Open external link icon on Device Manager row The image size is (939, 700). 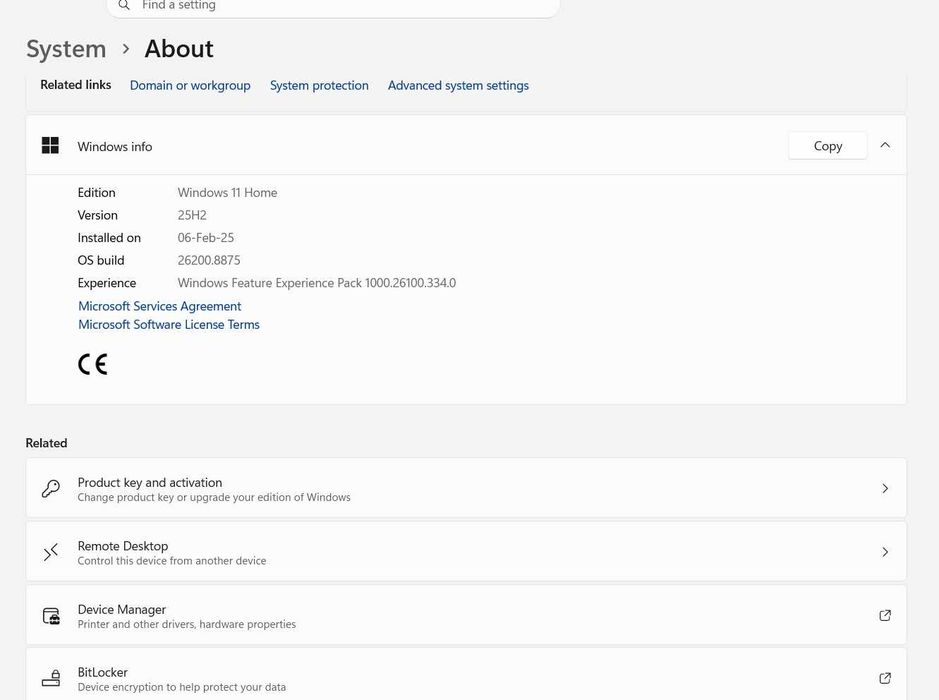pos(885,616)
